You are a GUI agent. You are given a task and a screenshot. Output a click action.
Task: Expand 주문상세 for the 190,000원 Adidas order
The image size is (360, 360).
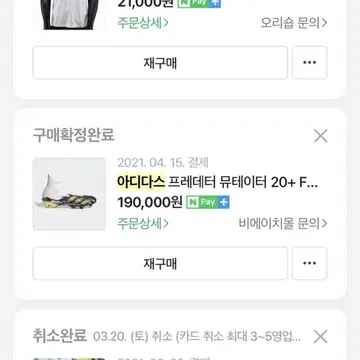point(143,223)
